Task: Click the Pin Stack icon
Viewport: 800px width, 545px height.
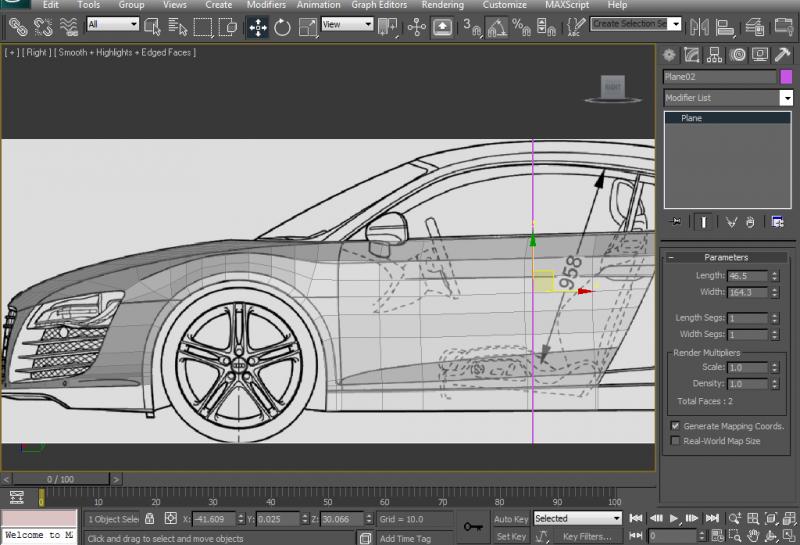Action: pyautogui.click(x=677, y=221)
